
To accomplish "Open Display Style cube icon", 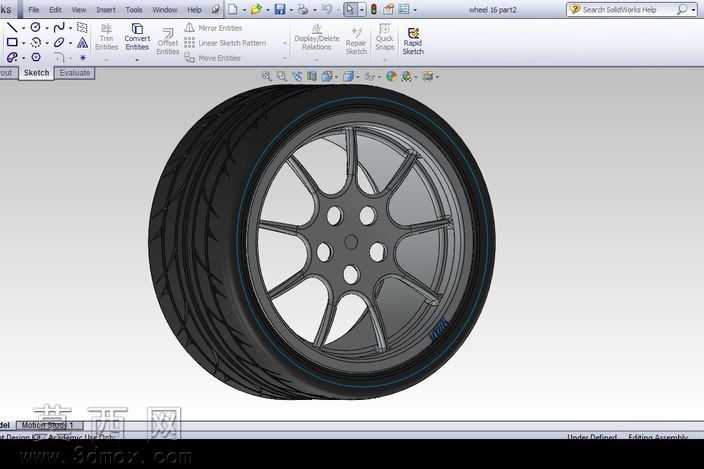I will (348, 76).
